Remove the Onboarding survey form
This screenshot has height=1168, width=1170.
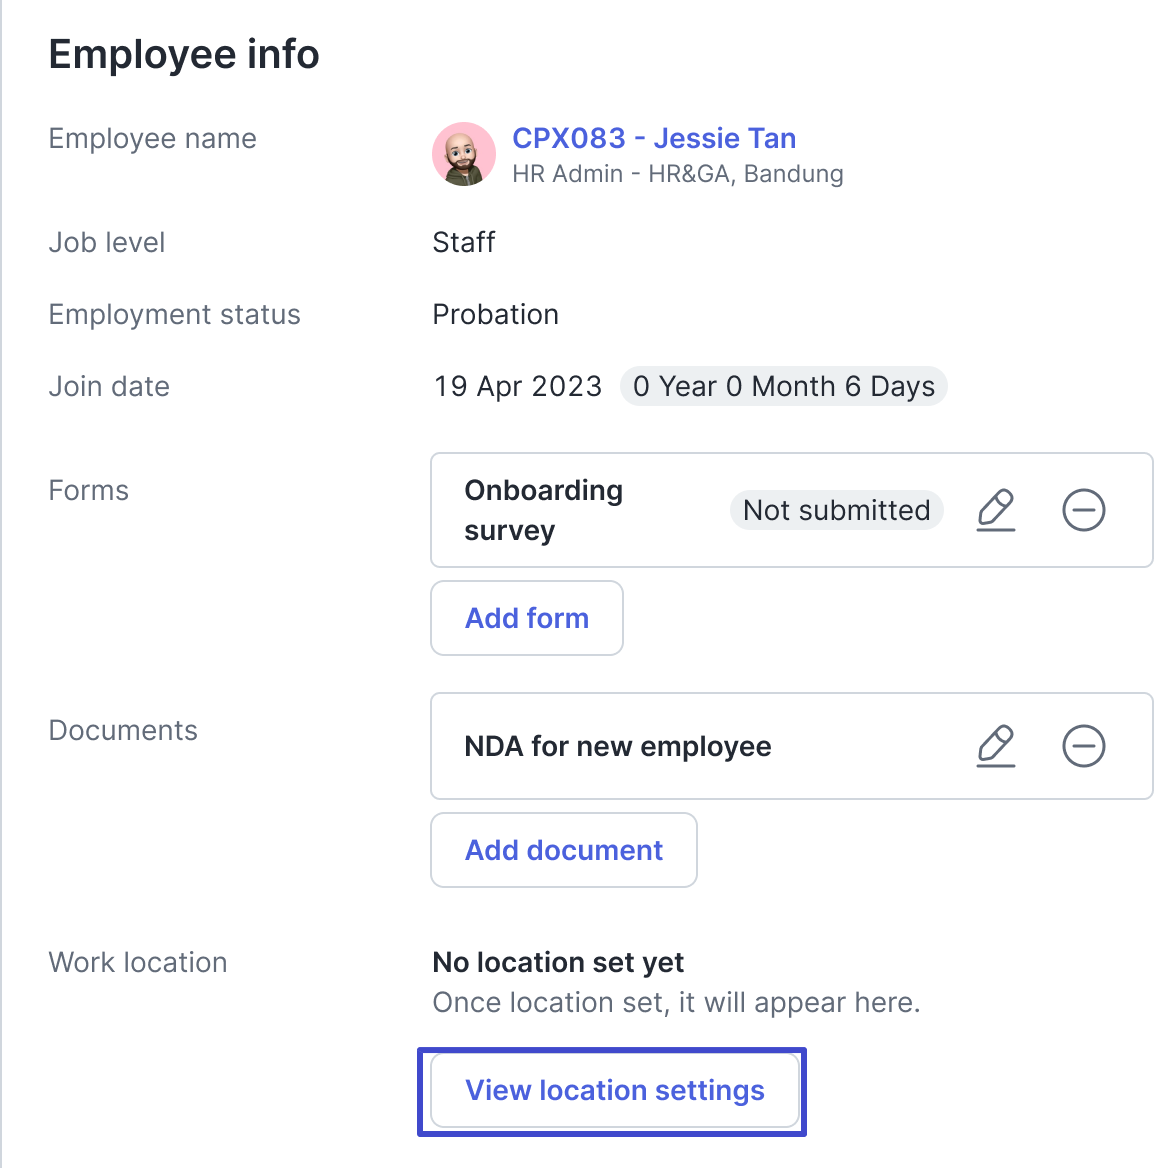(x=1083, y=510)
